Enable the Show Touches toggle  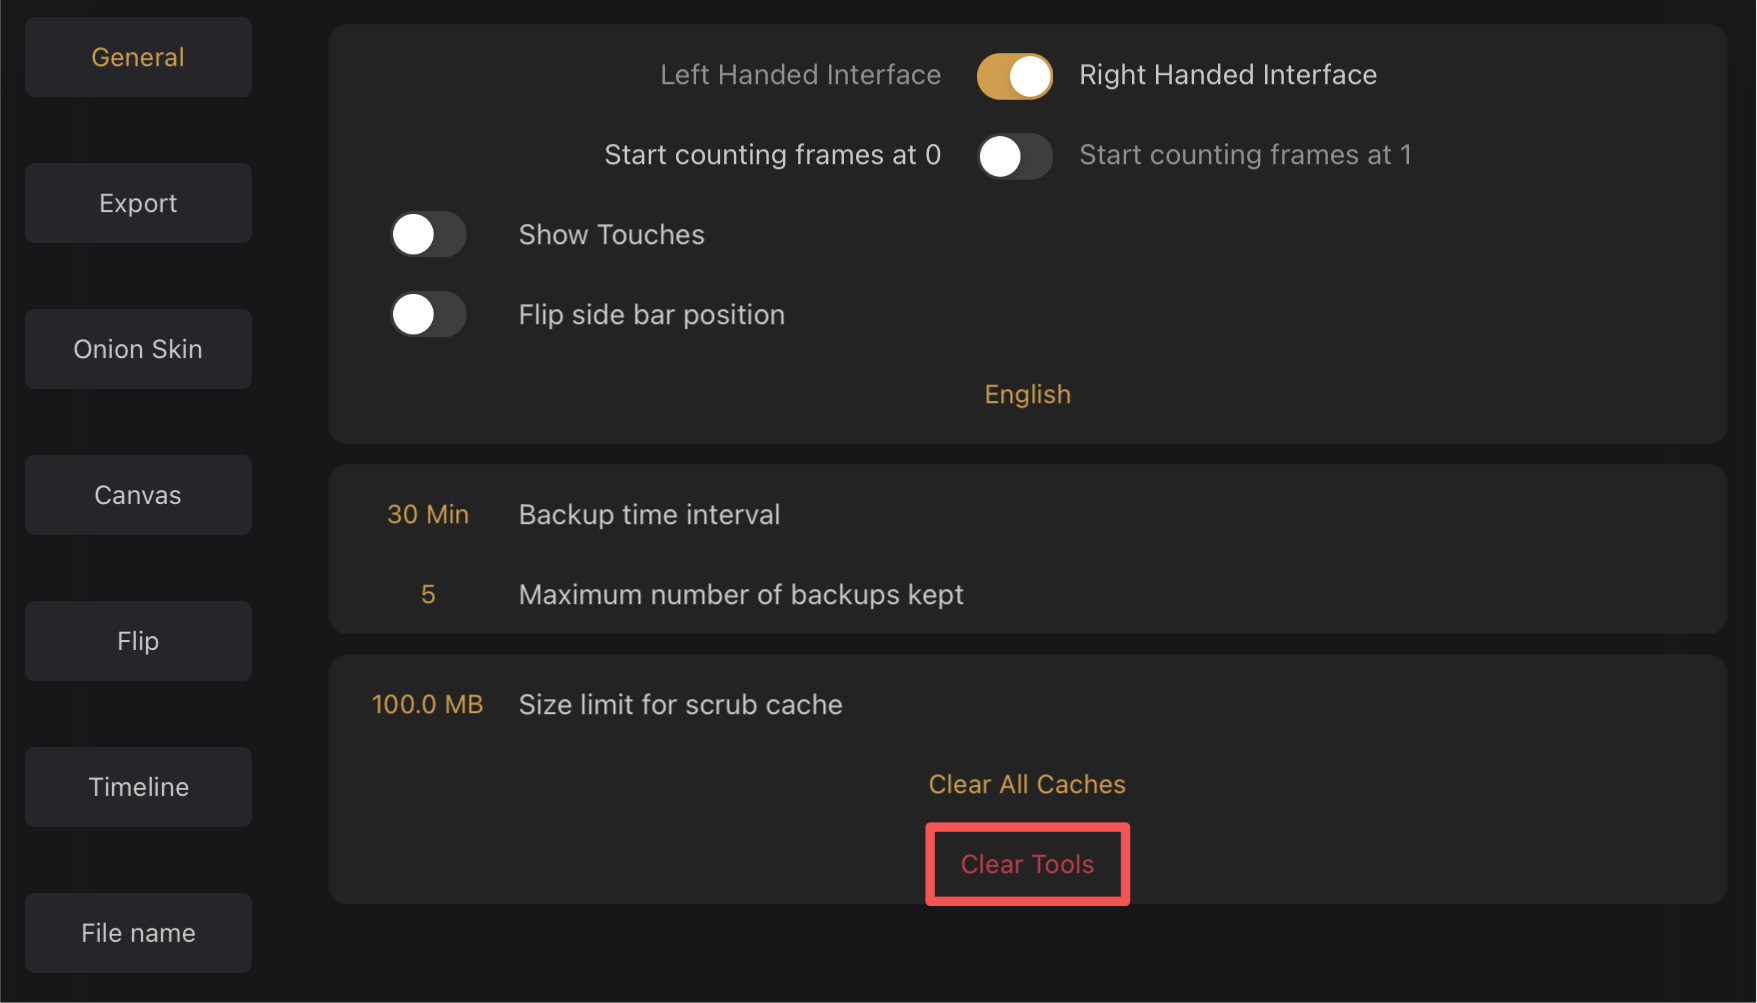tap(428, 235)
